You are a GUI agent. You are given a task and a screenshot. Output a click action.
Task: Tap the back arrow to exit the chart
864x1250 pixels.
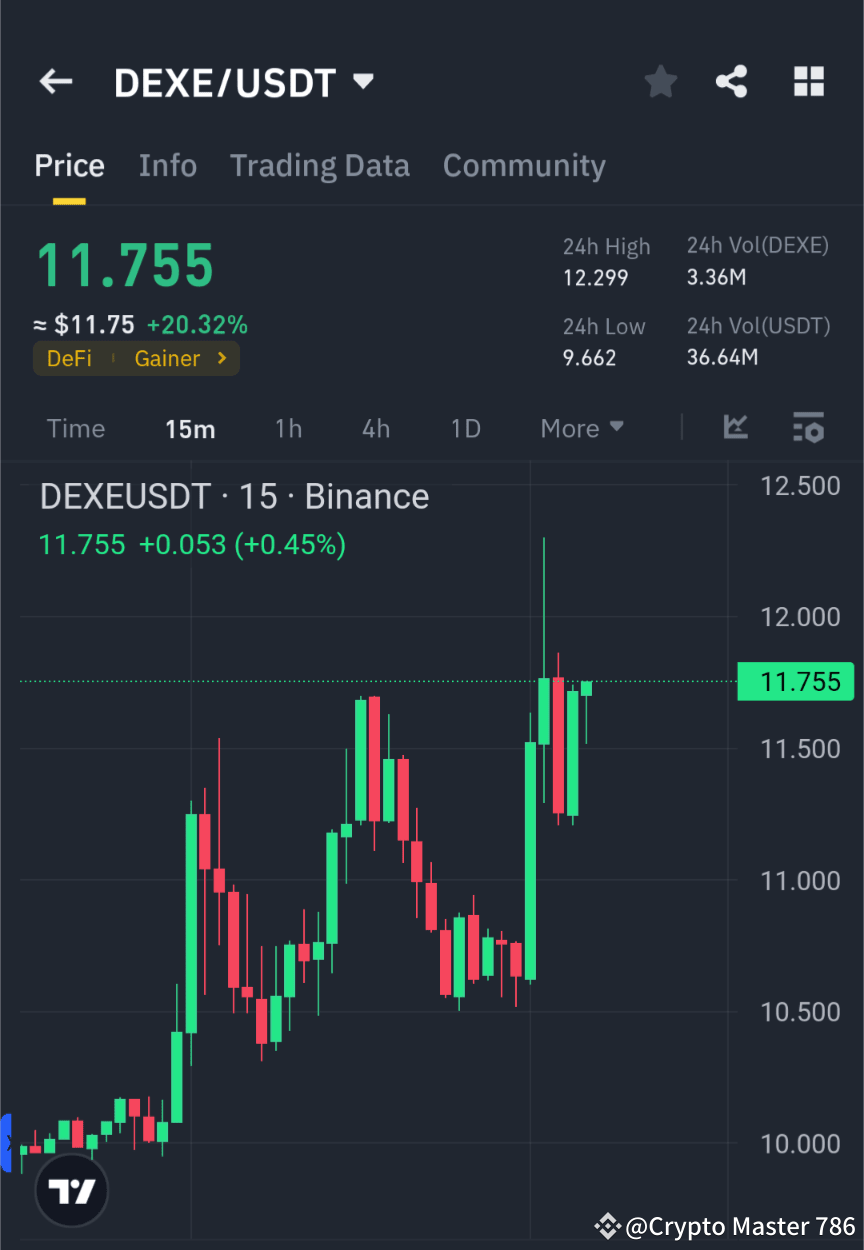click(x=55, y=82)
